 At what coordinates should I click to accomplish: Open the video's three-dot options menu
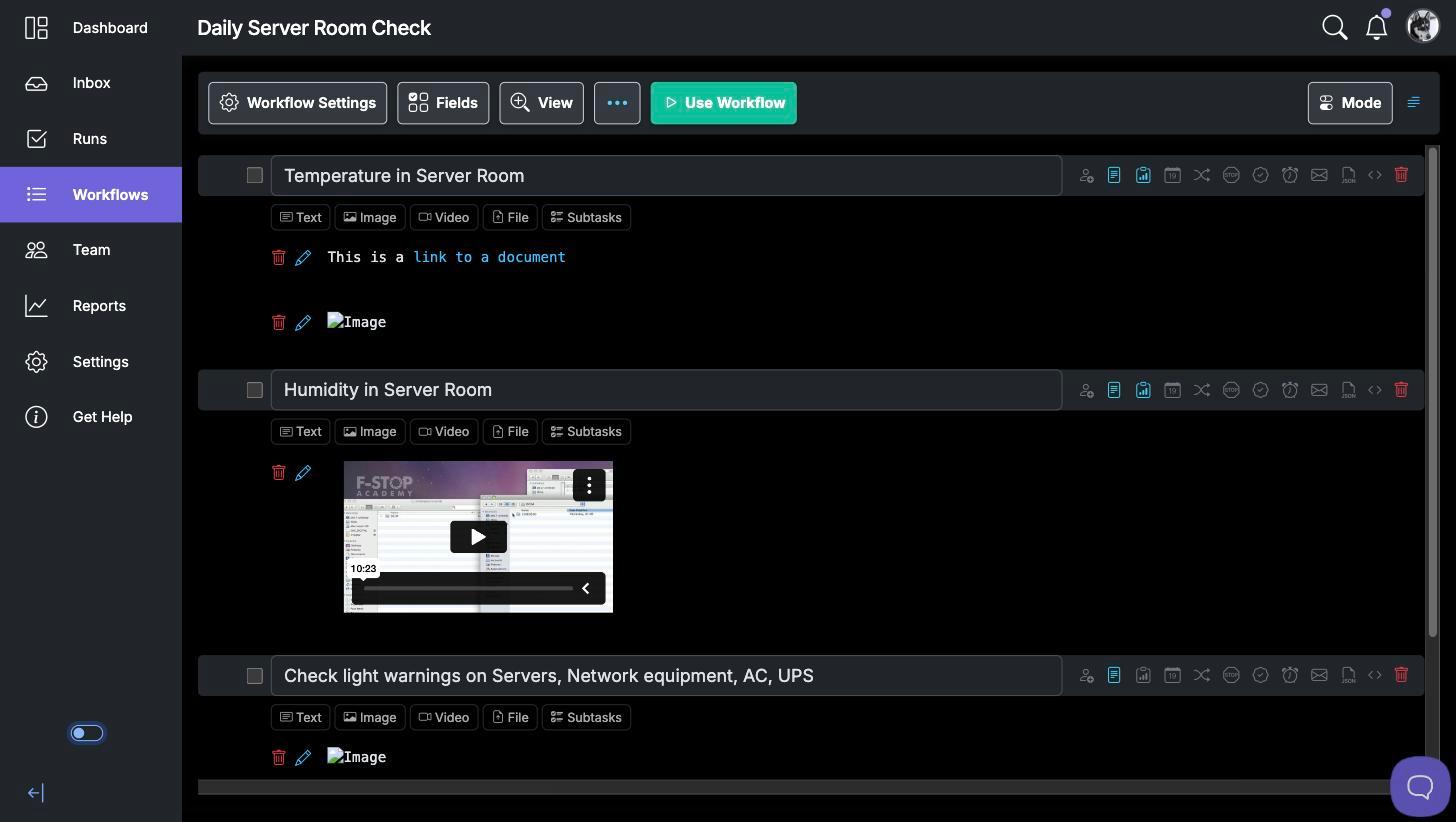pyautogui.click(x=589, y=485)
